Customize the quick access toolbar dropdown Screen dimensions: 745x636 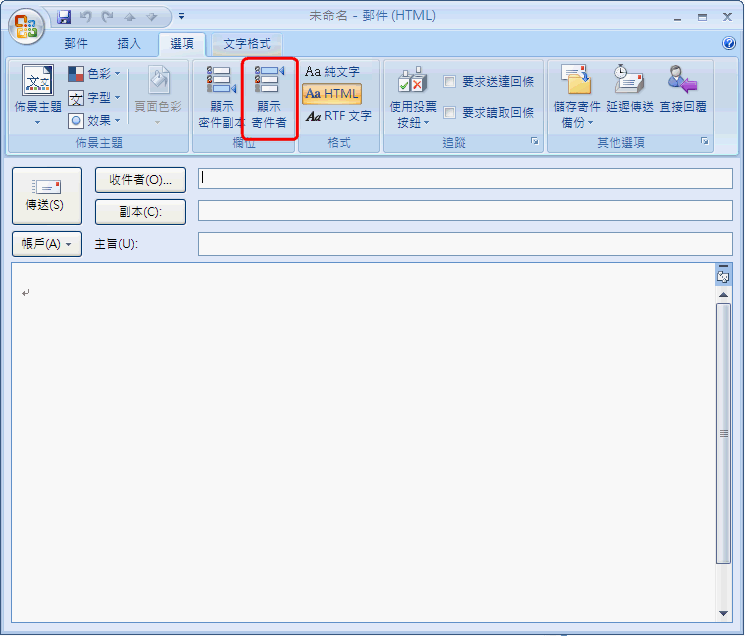point(181,16)
